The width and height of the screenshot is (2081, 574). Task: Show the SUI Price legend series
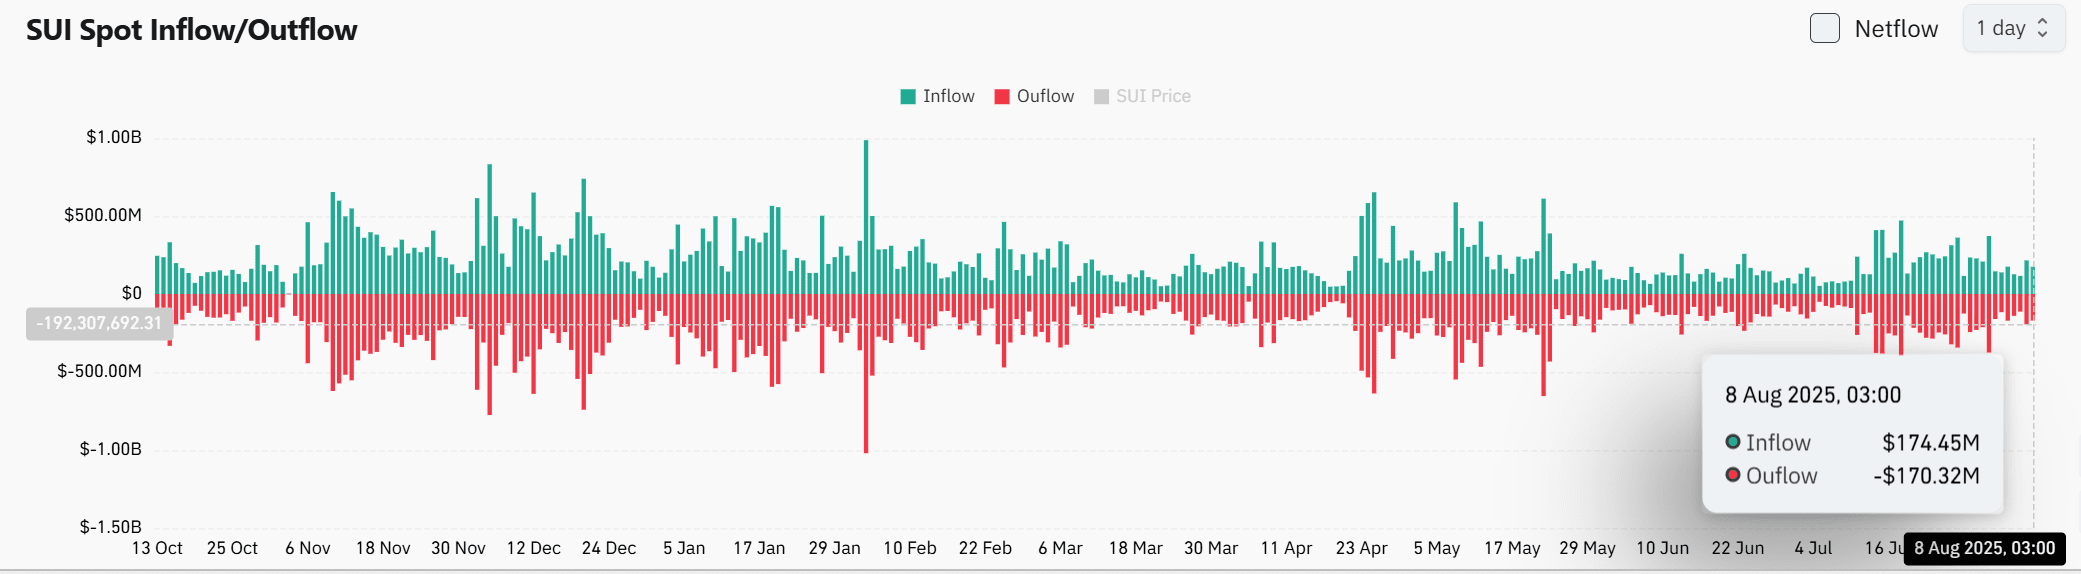(x=1142, y=96)
